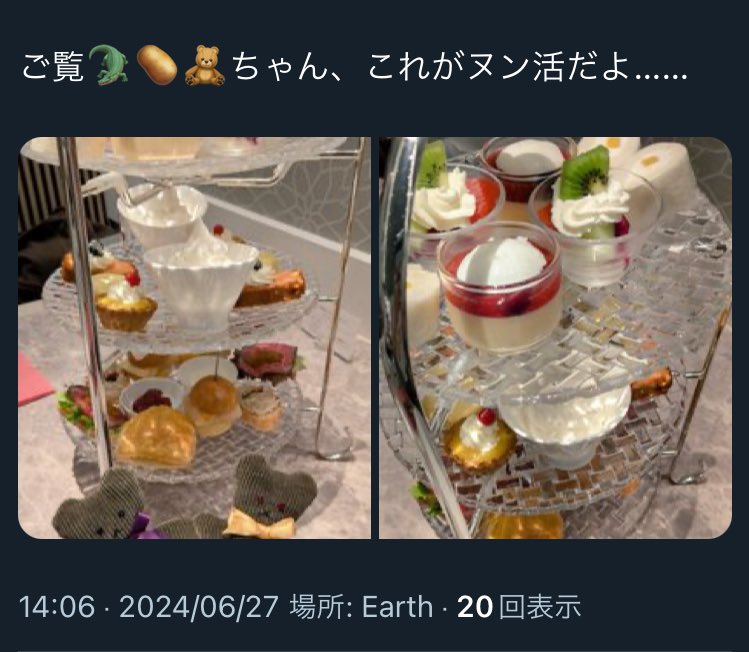Open the right photo of dessert cups

click(x=555, y=338)
